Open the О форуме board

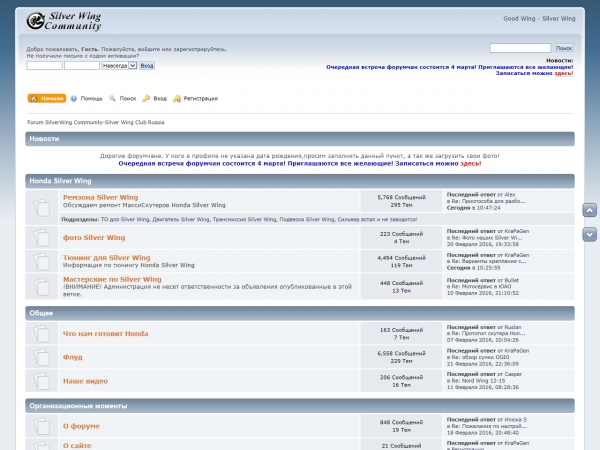coord(81,426)
